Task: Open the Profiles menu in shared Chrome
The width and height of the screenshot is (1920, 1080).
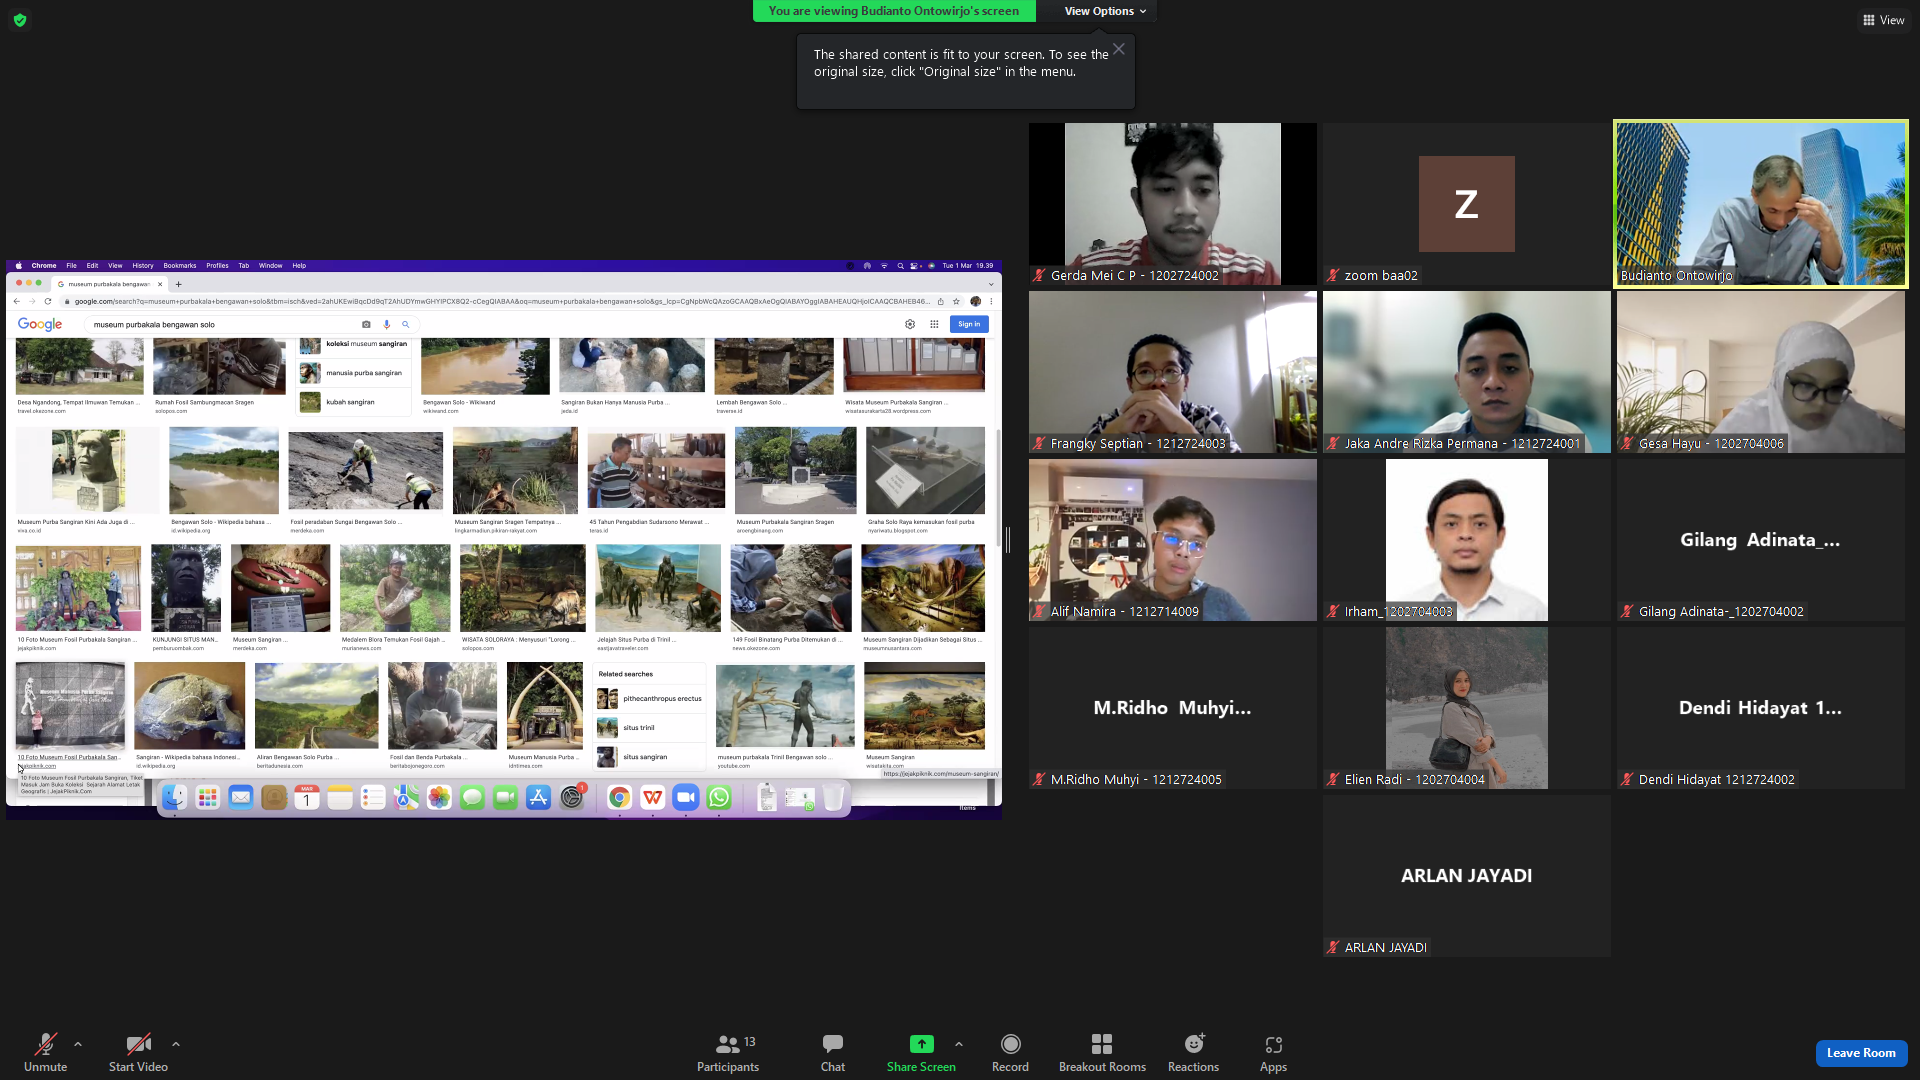Action: (217, 266)
